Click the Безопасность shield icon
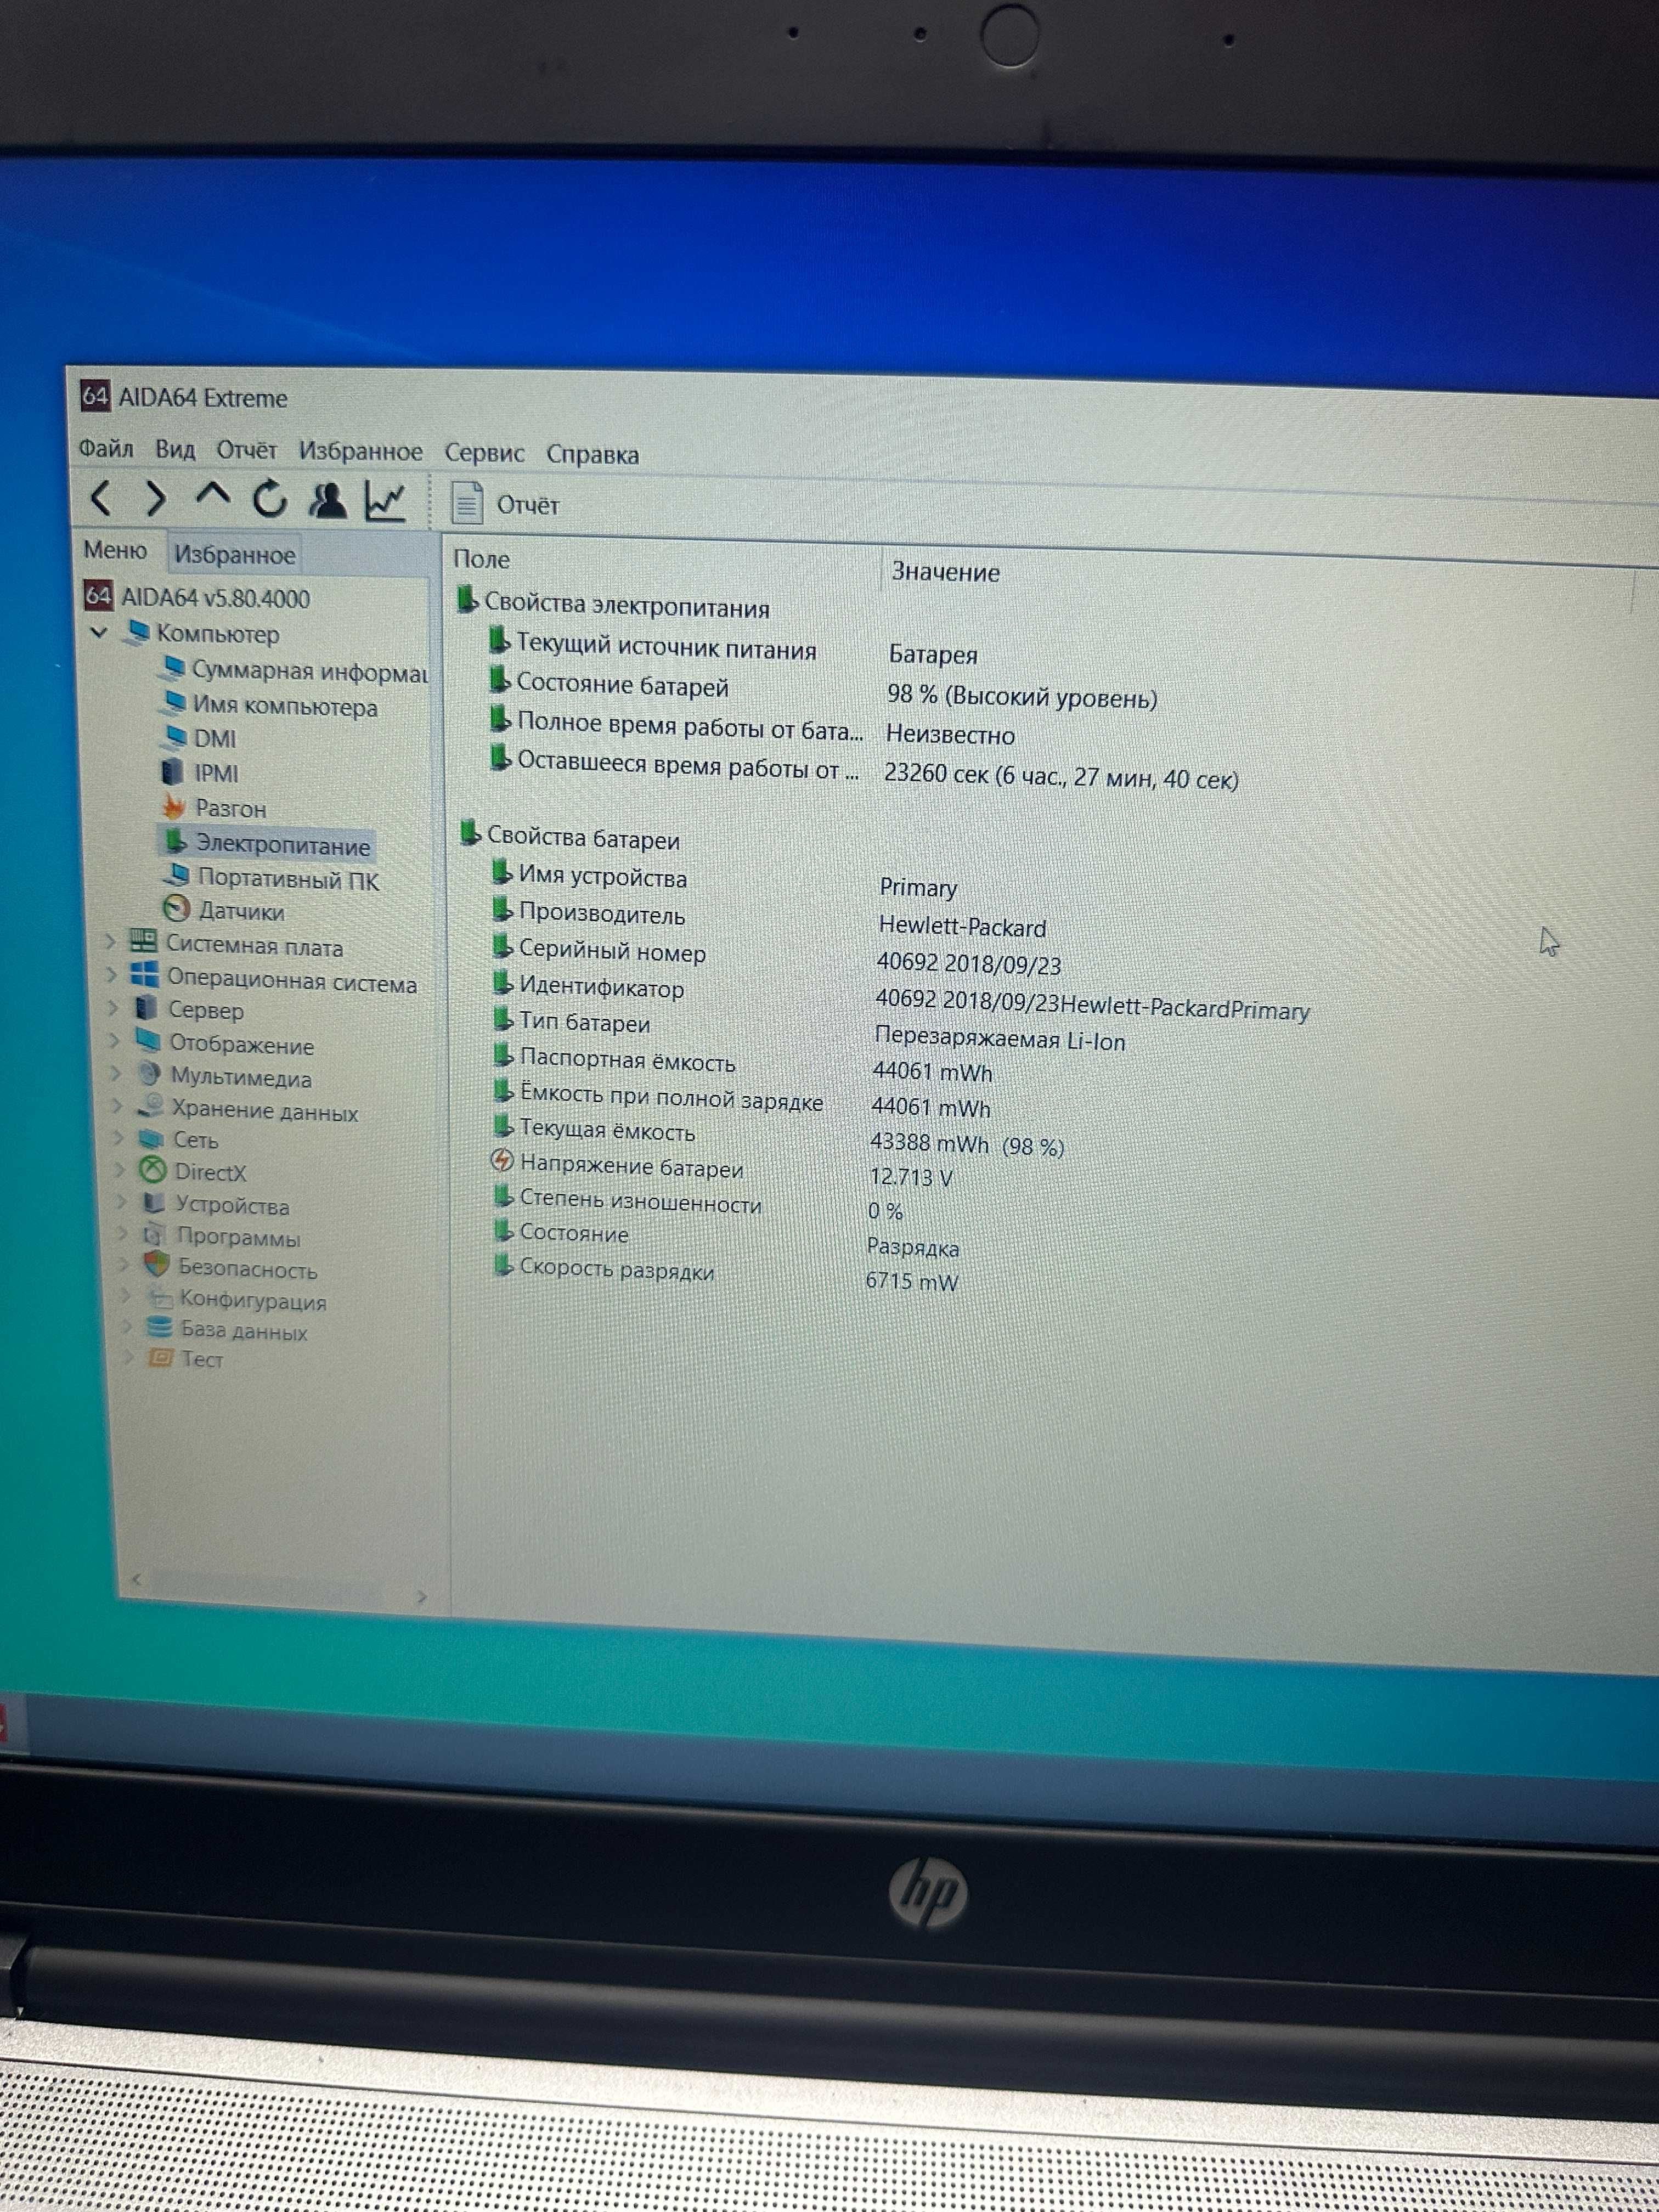The width and height of the screenshot is (1659, 2212). tap(157, 1264)
